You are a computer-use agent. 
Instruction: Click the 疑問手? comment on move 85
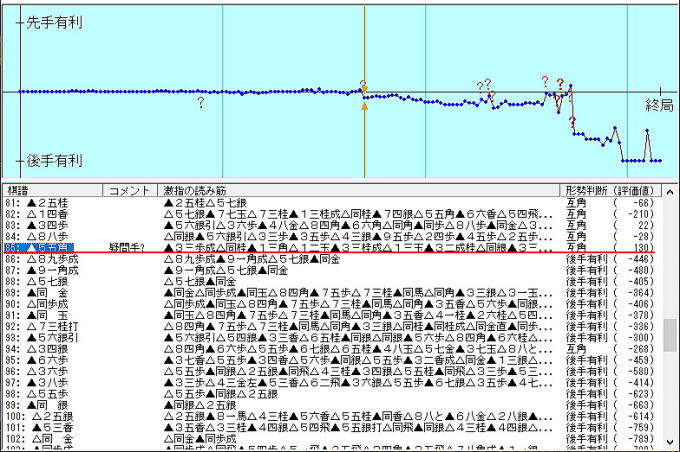point(128,247)
